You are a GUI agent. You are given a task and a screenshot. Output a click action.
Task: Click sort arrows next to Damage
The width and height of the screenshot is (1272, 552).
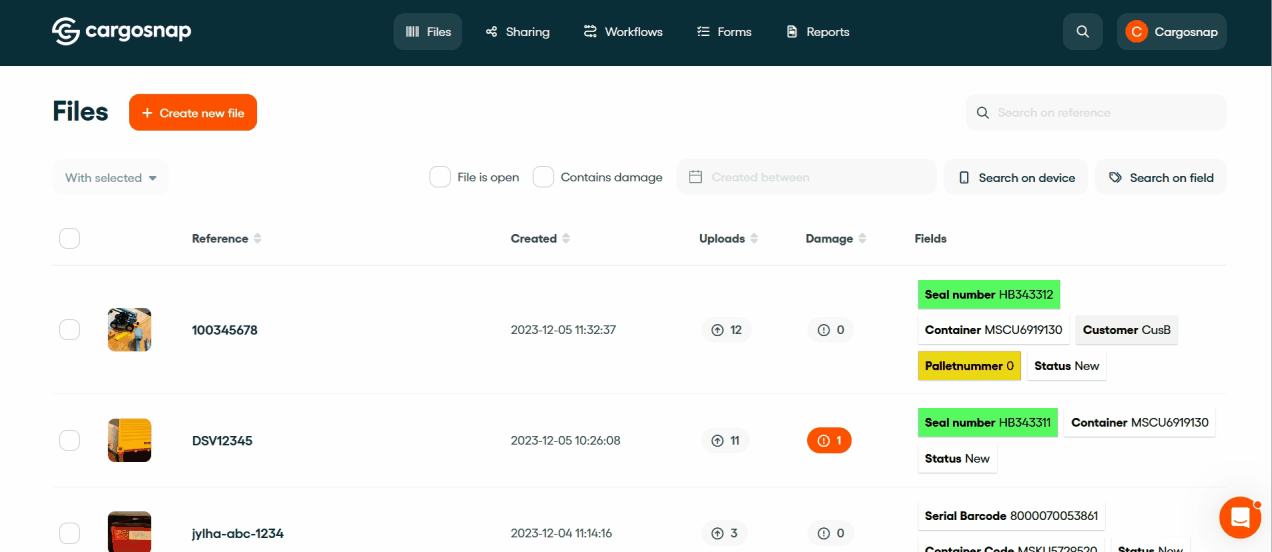pyautogui.click(x=862, y=239)
